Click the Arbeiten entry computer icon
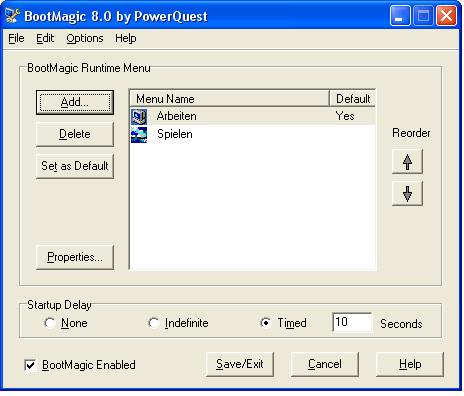The height and width of the screenshot is (396, 464). [x=139, y=117]
